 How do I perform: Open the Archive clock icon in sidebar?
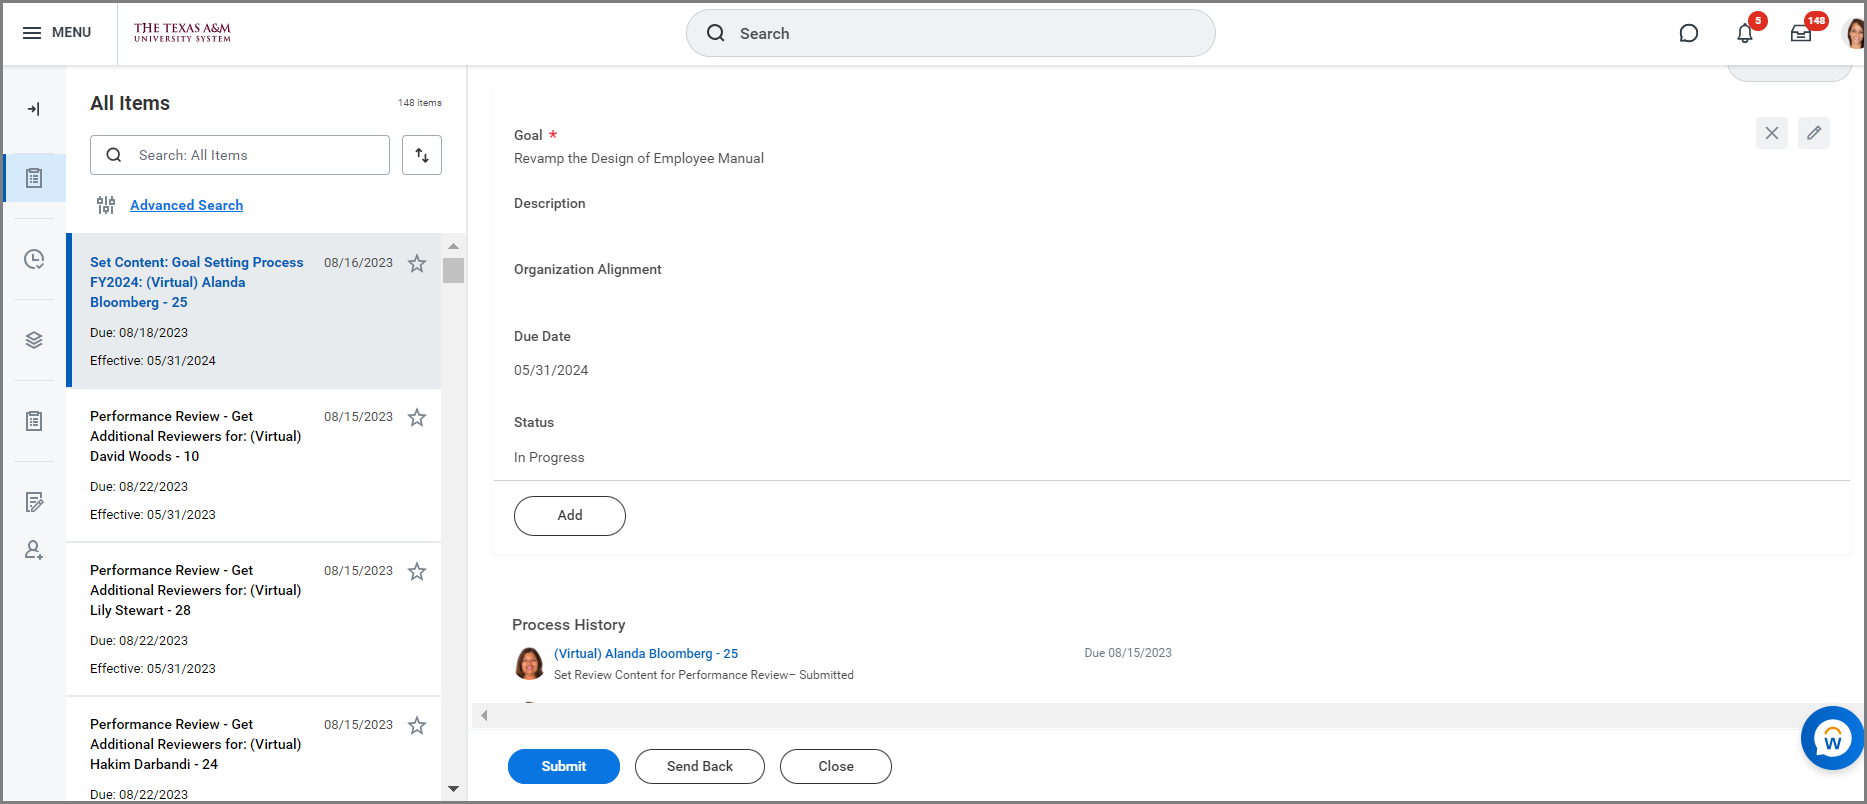(34, 259)
